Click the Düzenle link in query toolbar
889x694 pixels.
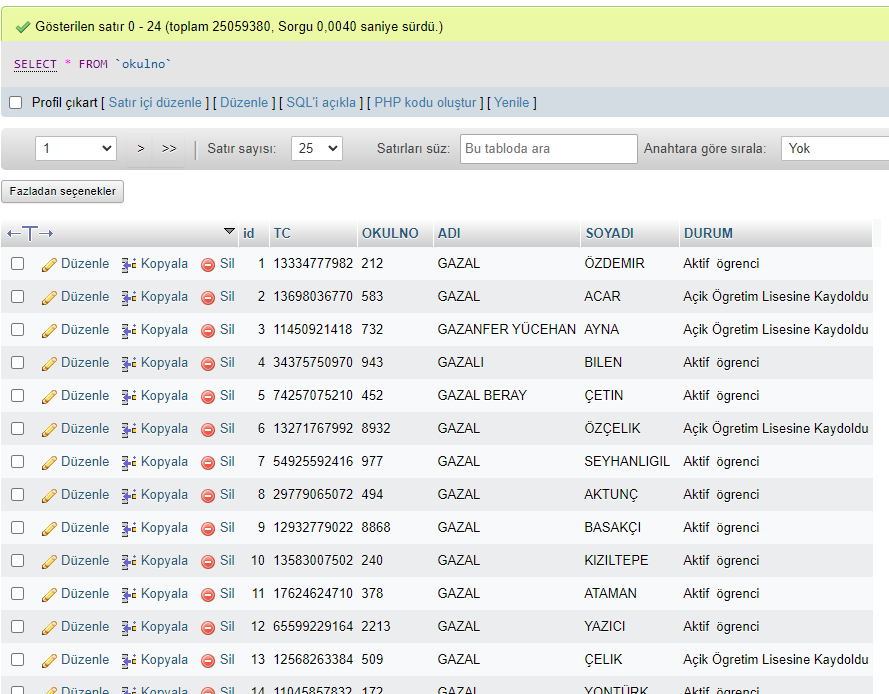244,103
